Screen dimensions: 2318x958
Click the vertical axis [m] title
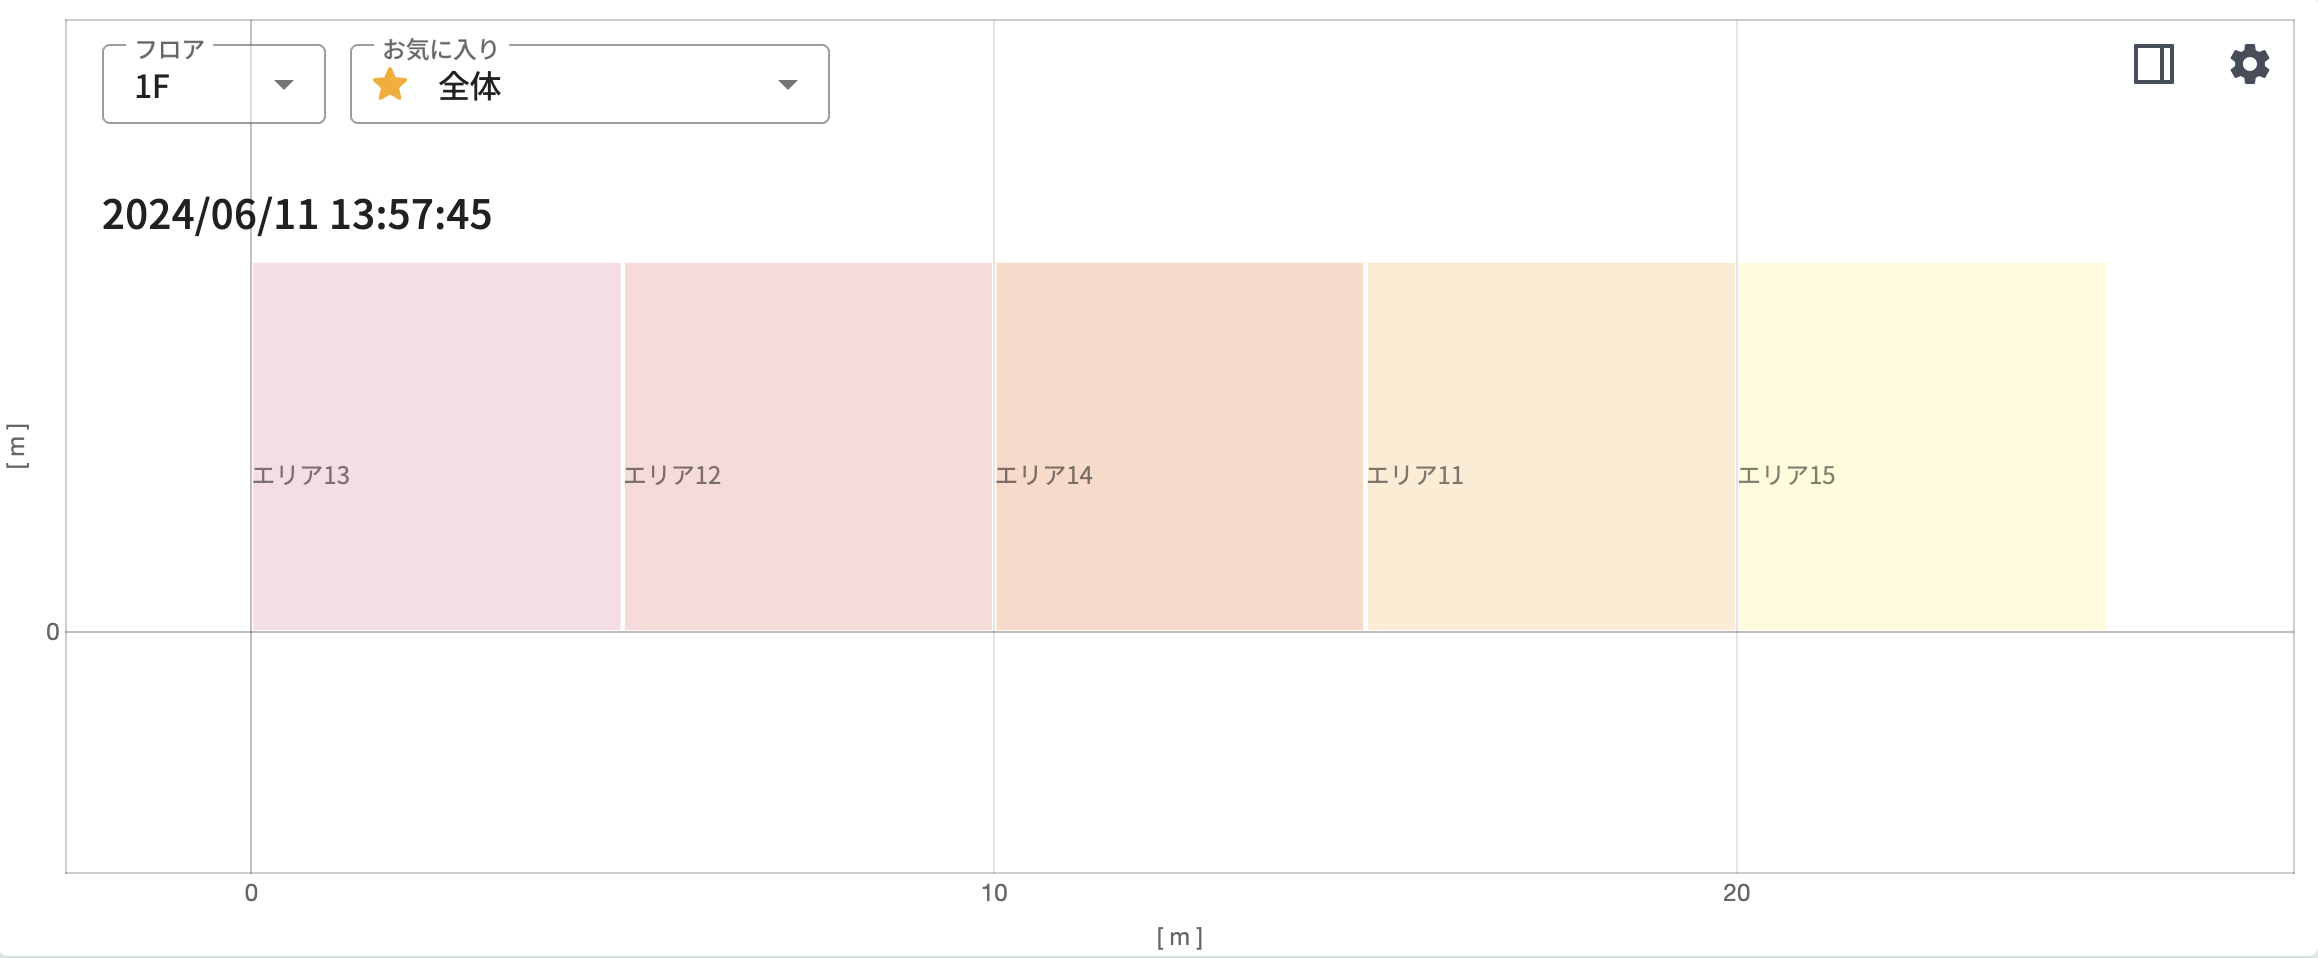tap(17, 445)
